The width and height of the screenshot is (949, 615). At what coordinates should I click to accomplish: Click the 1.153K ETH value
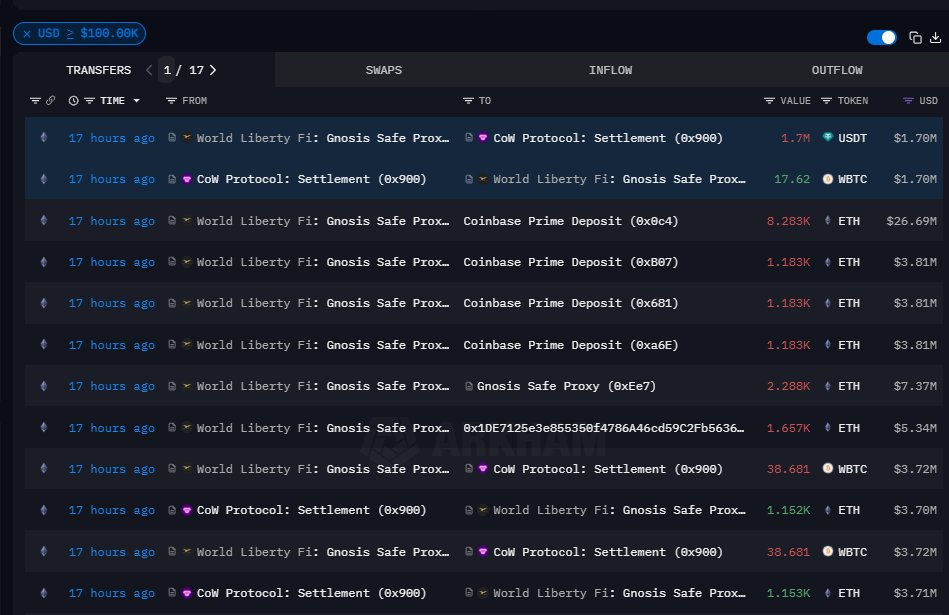788,593
